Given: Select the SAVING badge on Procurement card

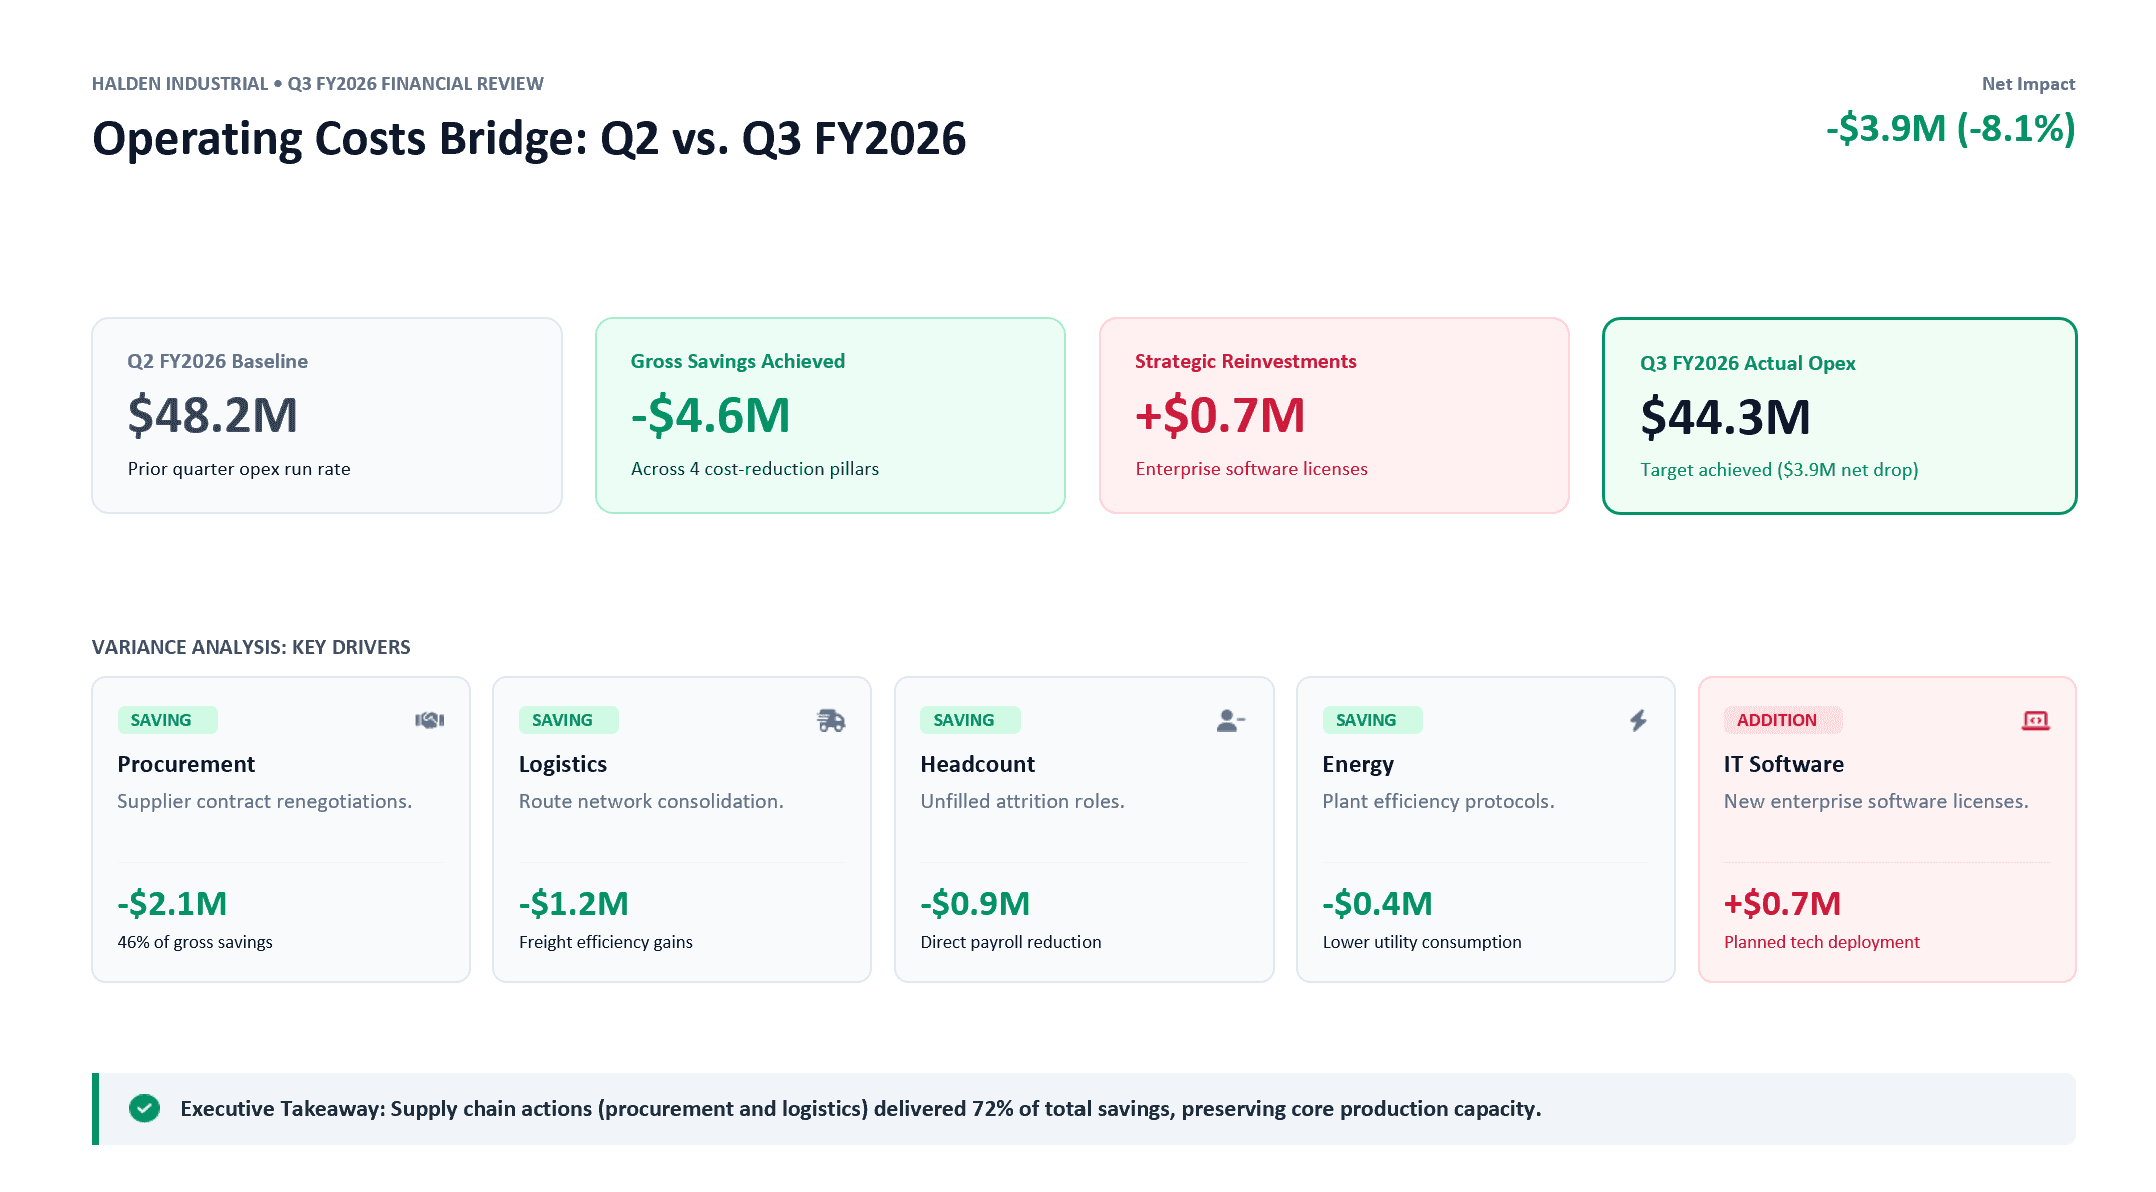Looking at the screenshot, I should click(168, 720).
